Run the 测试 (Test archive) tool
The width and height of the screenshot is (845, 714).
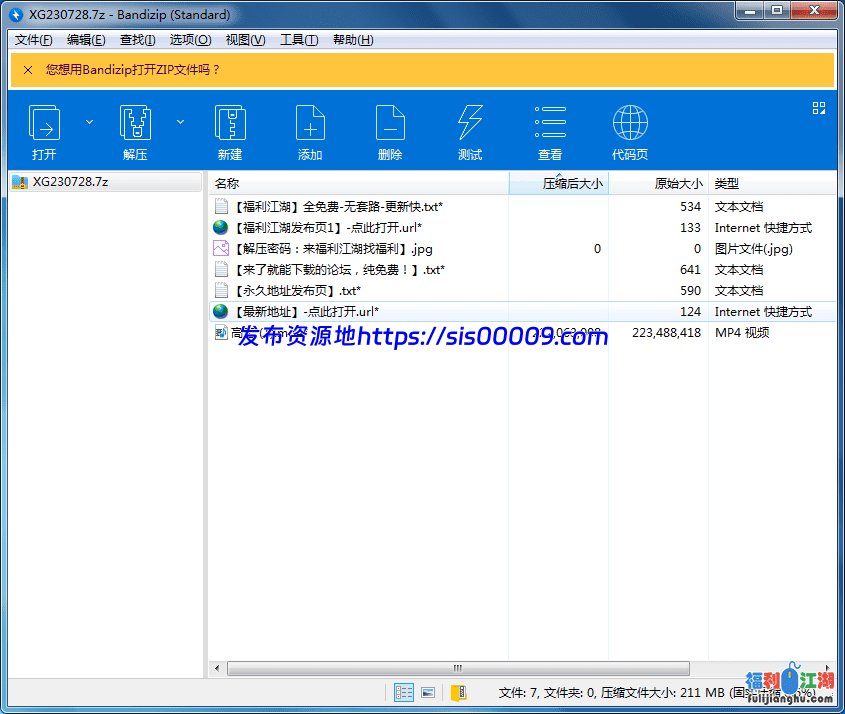pos(470,125)
